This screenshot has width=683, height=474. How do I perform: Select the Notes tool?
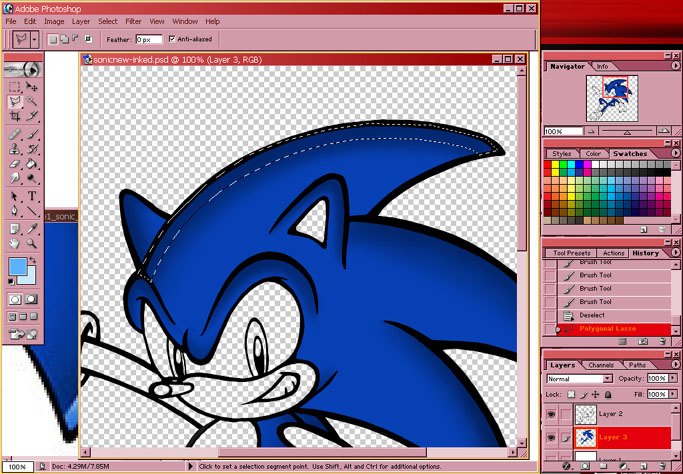click(x=15, y=229)
